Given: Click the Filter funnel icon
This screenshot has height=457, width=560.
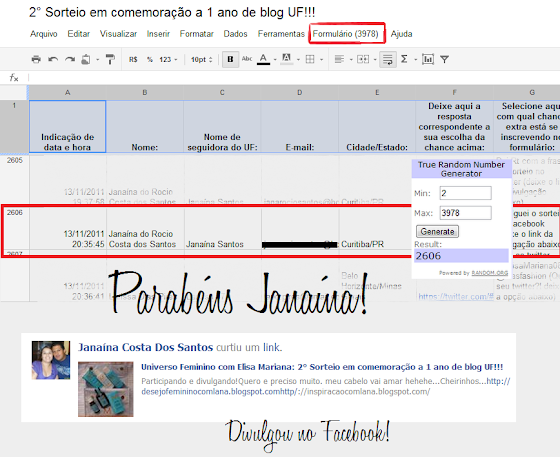Looking at the screenshot, I should point(444,59).
